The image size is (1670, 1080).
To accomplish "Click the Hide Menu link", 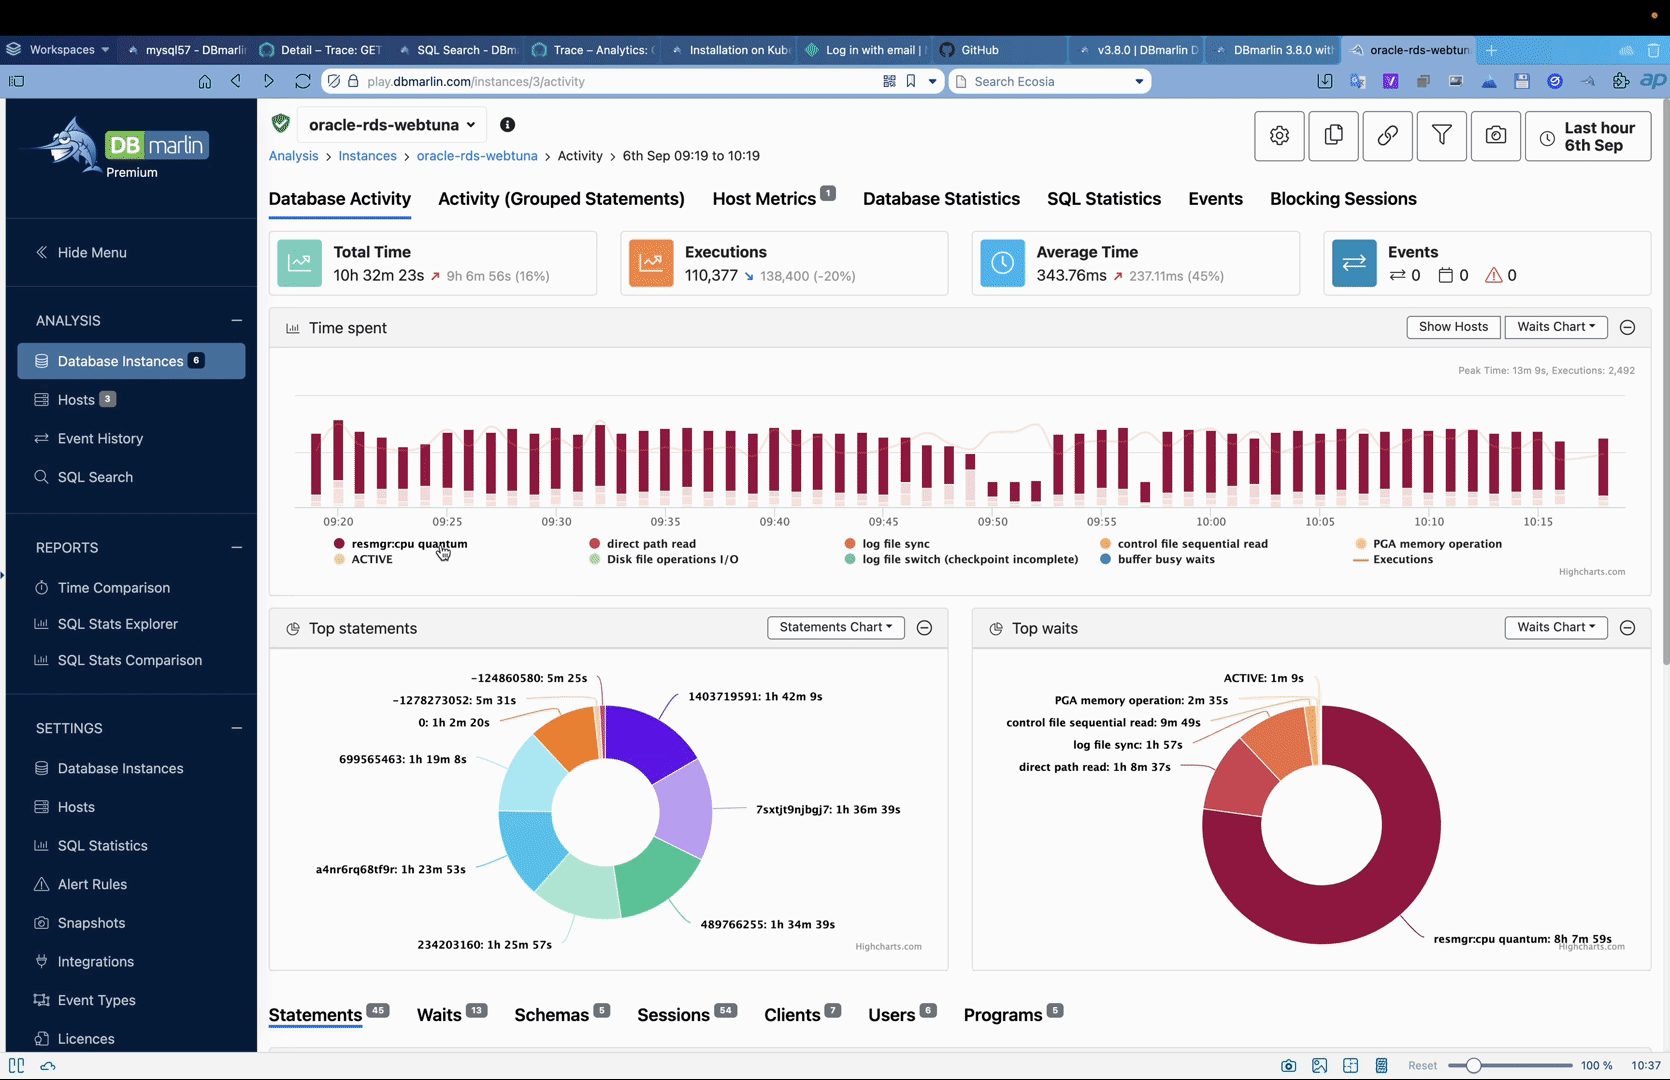I will pos(82,252).
